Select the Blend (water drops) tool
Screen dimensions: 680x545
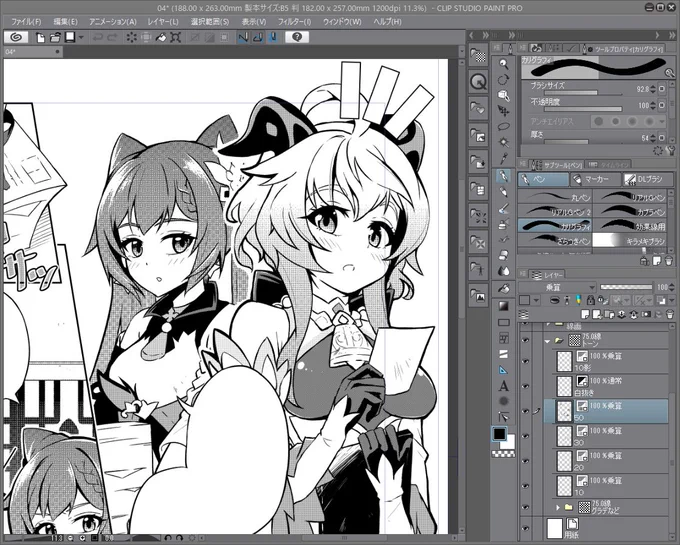[503, 271]
